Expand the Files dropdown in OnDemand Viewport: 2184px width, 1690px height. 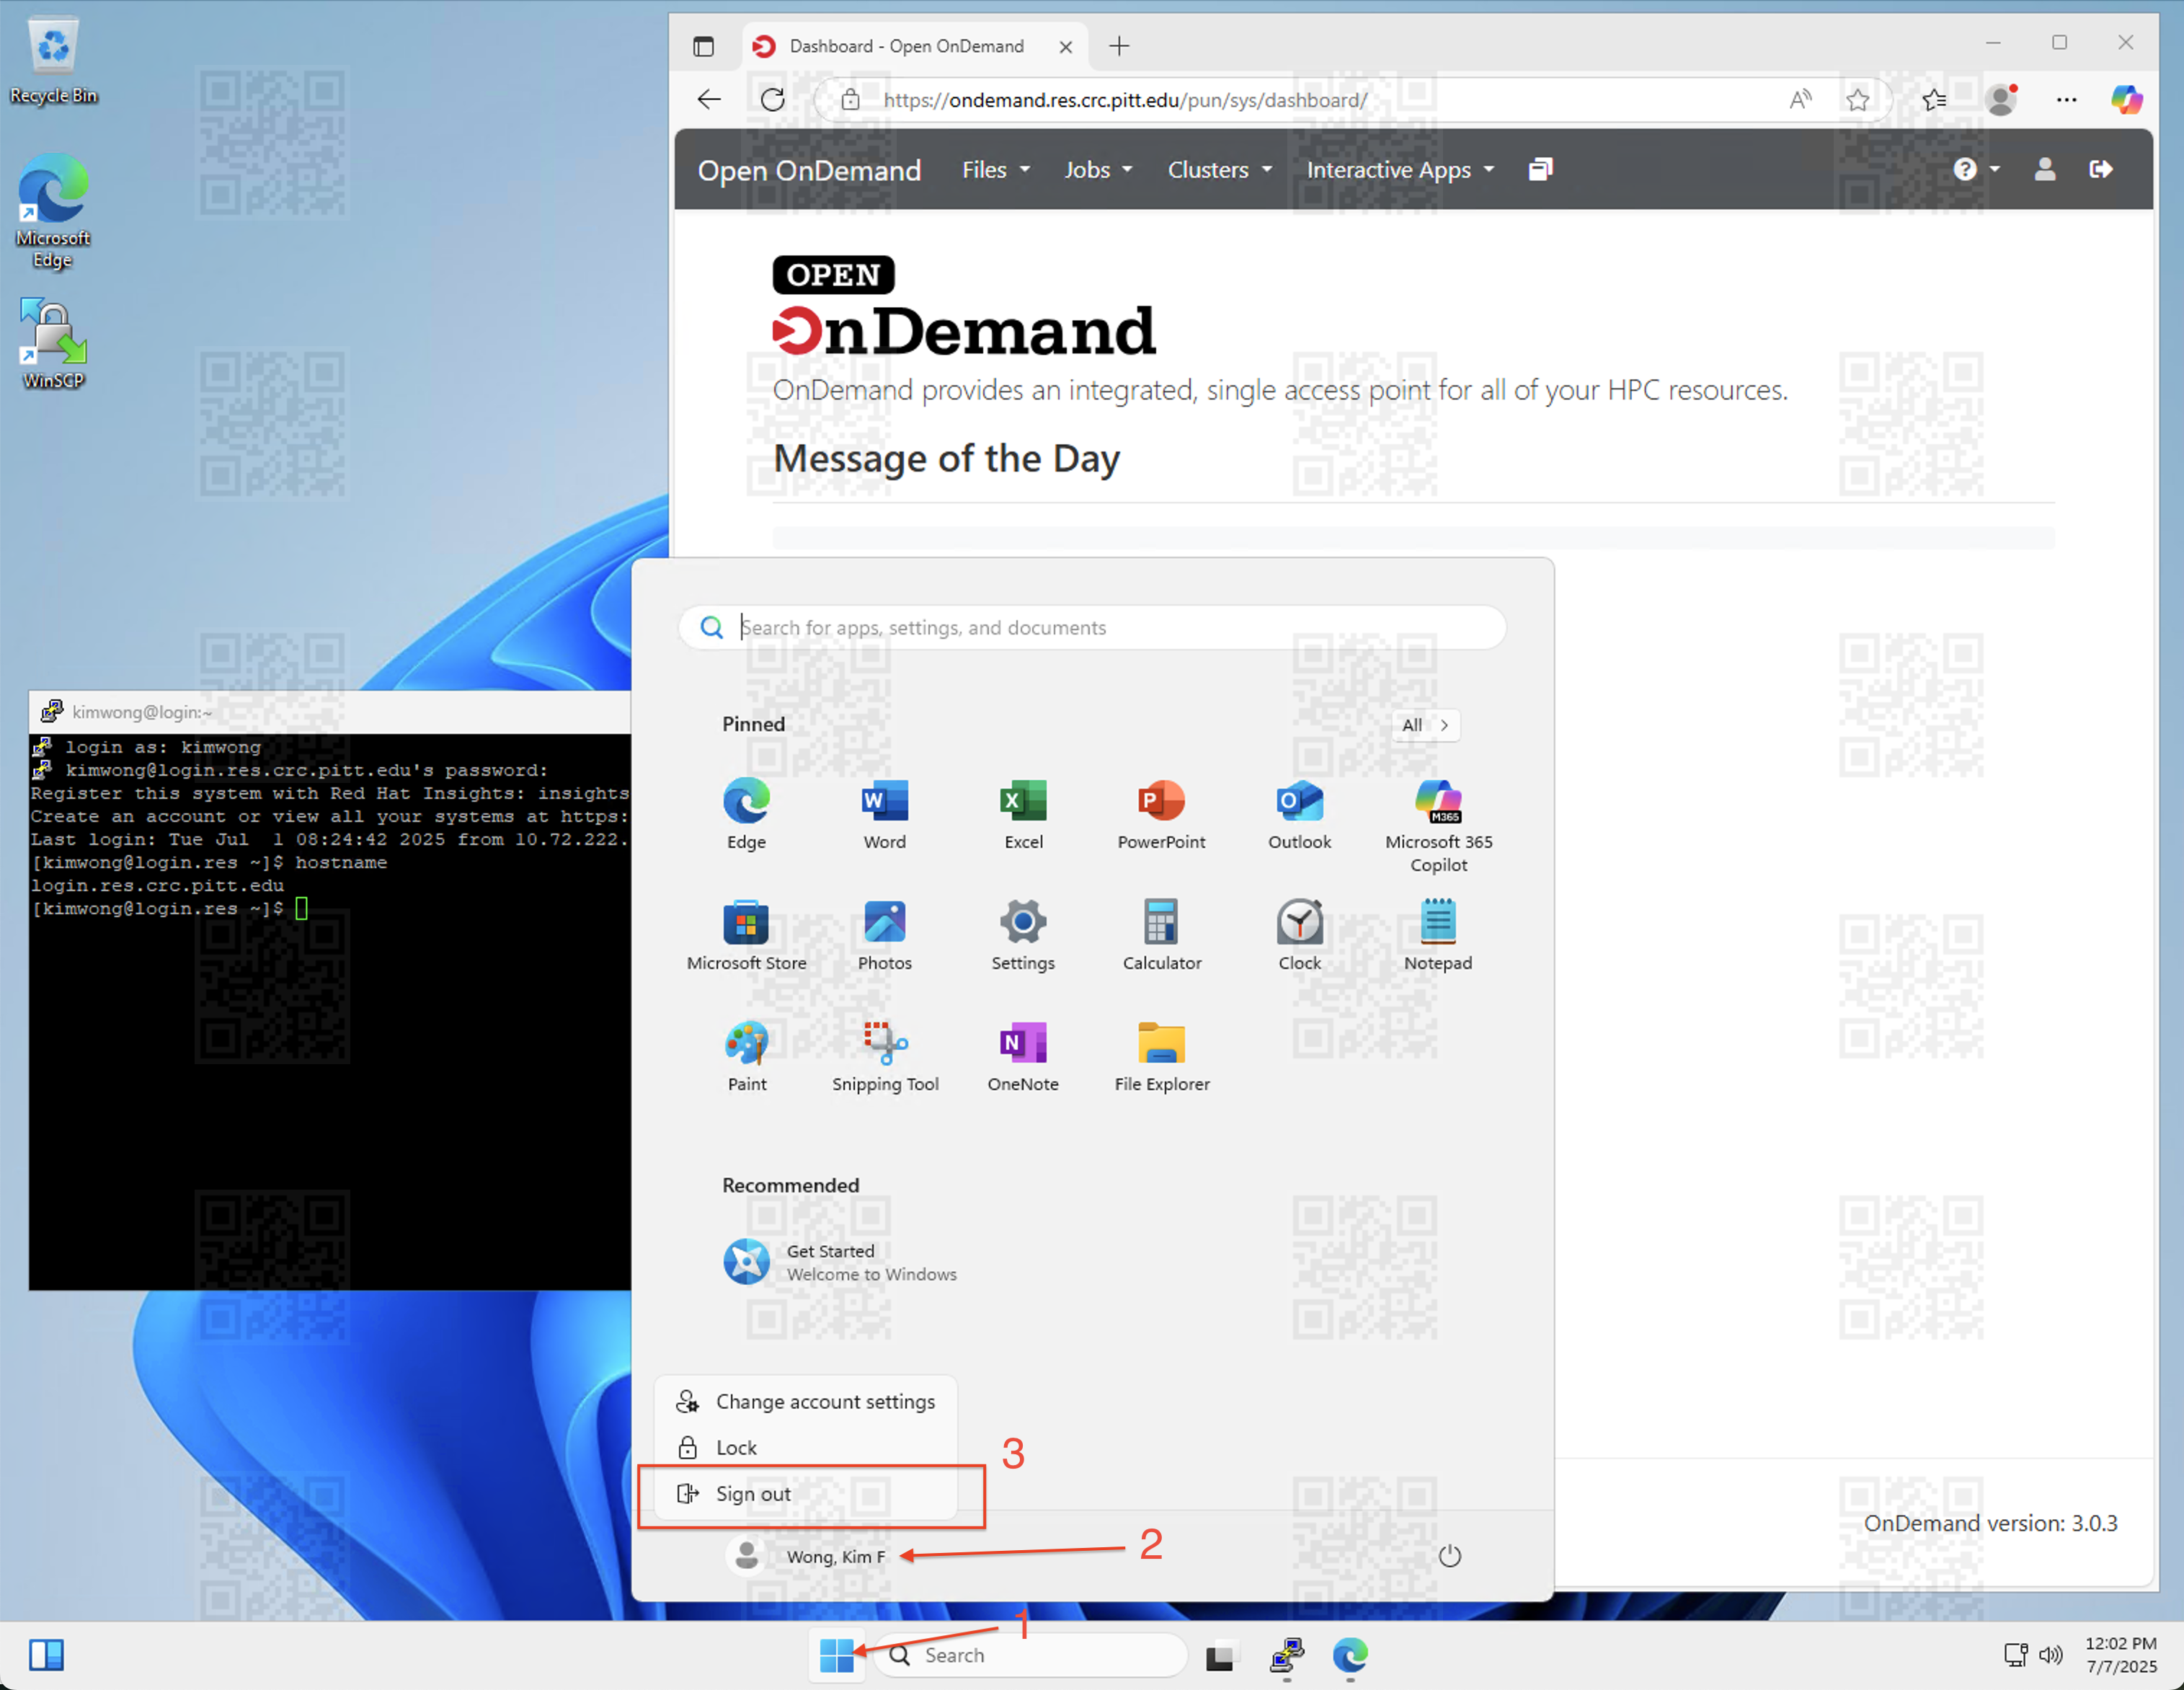pyautogui.click(x=996, y=169)
